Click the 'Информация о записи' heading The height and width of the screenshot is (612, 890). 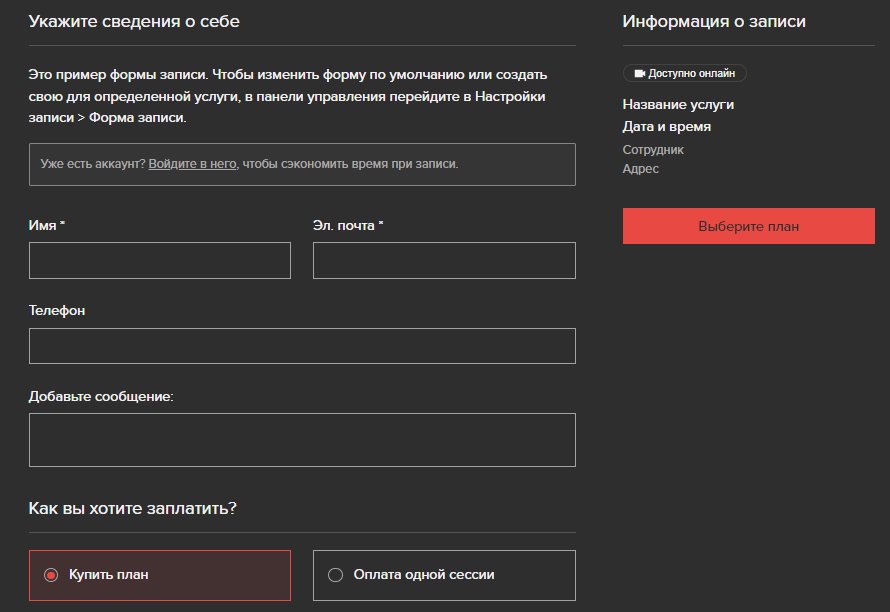(x=714, y=22)
